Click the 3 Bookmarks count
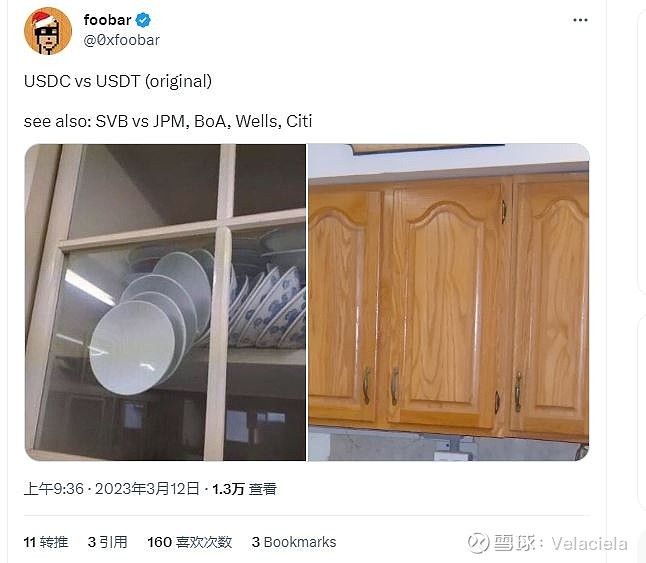The width and height of the screenshot is (646, 563). tap(294, 542)
